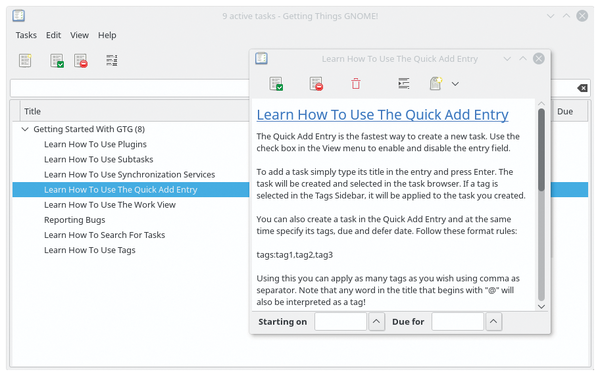Open Starting on date picker
Image resolution: width=600 pixels, height=376 pixels.
pyautogui.click(x=377, y=322)
